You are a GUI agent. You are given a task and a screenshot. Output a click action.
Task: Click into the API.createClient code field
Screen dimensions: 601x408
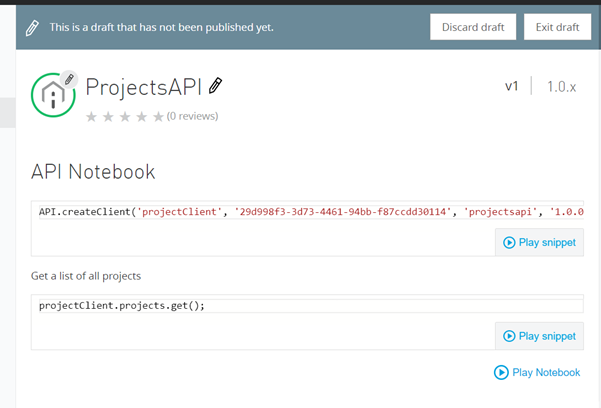tap(300, 212)
